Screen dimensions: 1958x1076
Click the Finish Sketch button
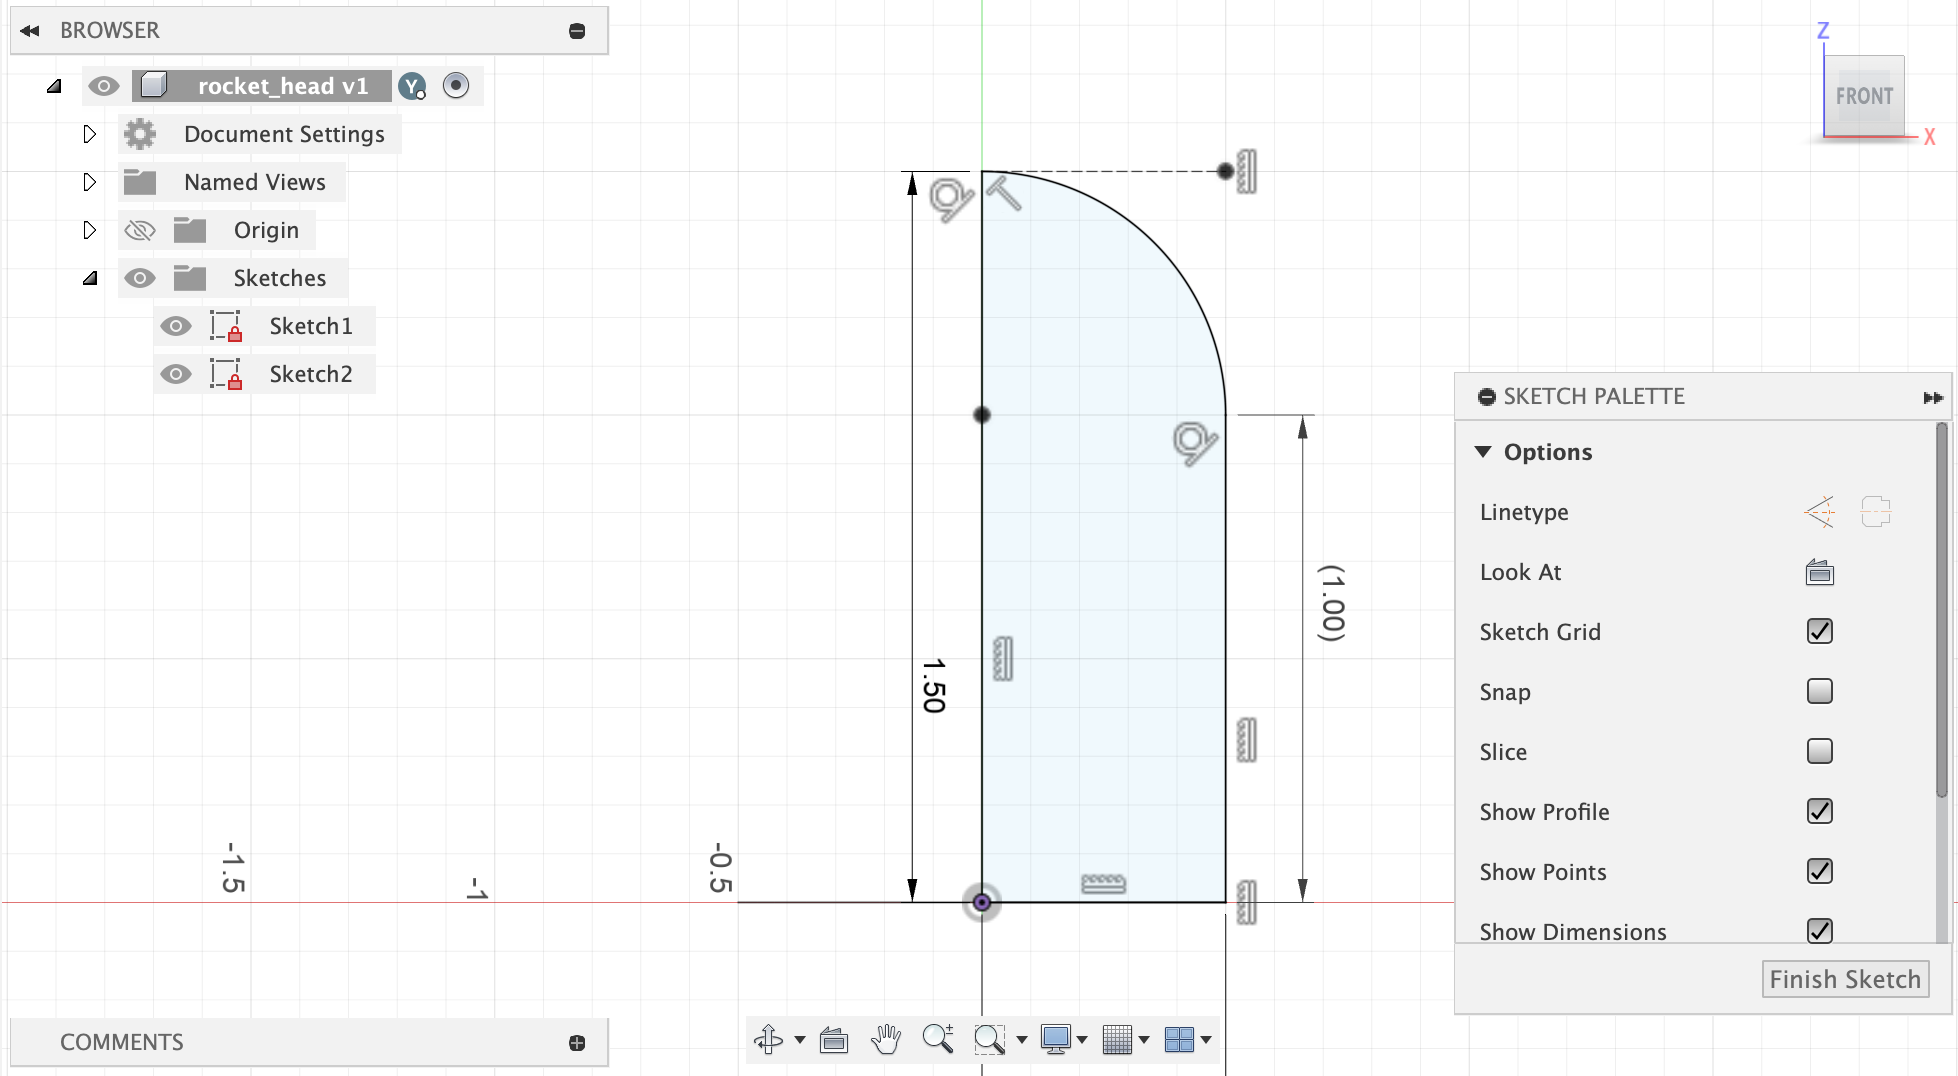(x=1845, y=979)
